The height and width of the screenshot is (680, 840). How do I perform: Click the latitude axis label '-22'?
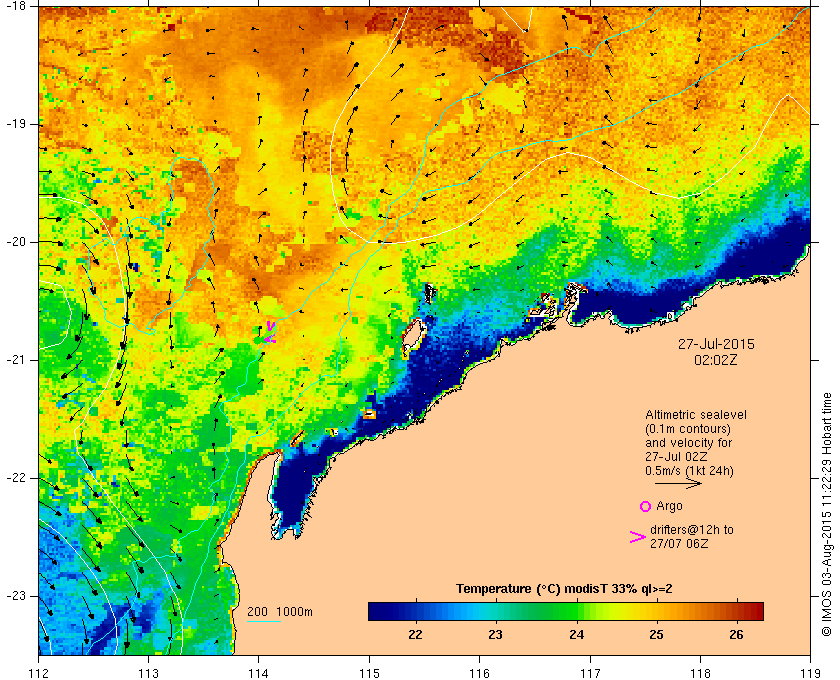(x=14, y=477)
